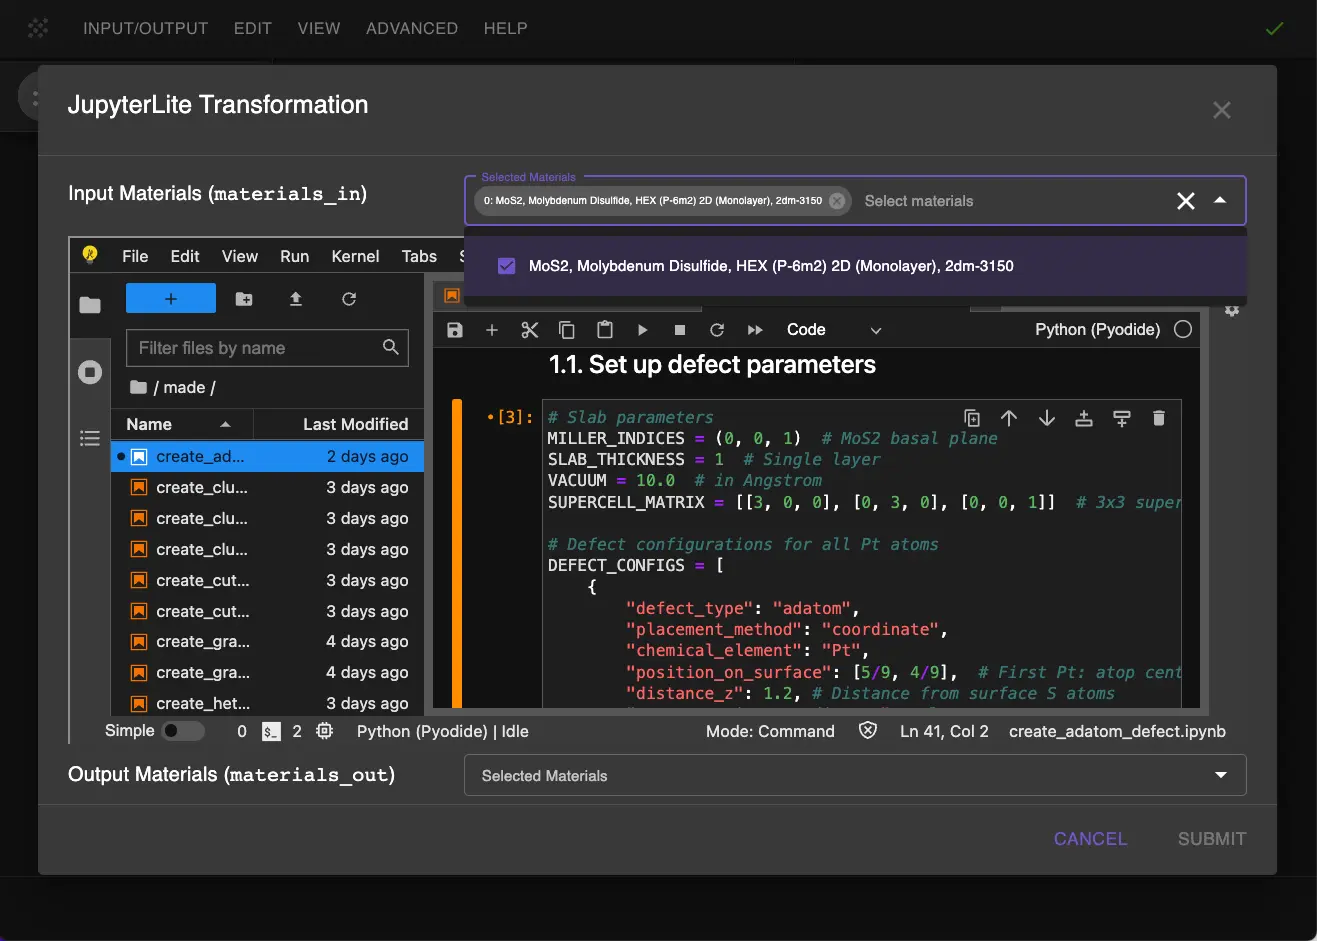Expand the Output Materials dropdown
The width and height of the screenshot is (1317, 941).
(x=1220, y=776)
